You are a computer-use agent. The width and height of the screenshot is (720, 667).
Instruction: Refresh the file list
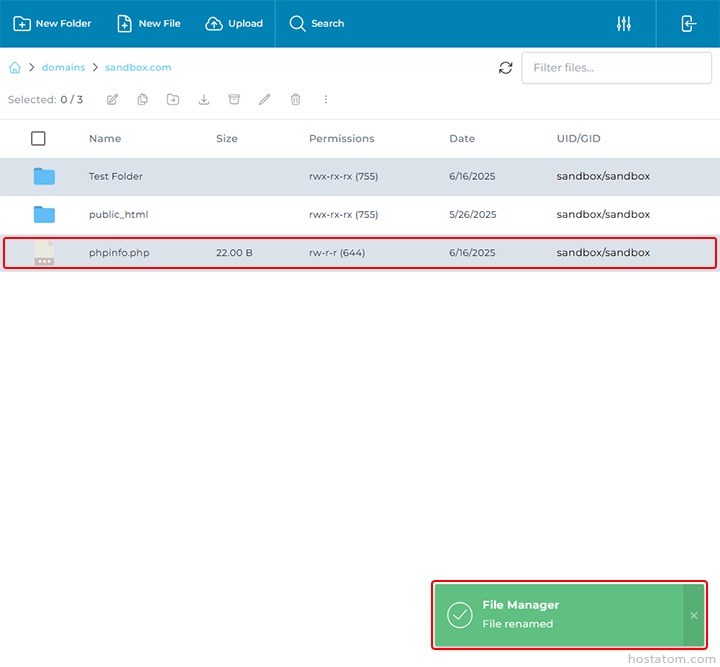(505, 68)
